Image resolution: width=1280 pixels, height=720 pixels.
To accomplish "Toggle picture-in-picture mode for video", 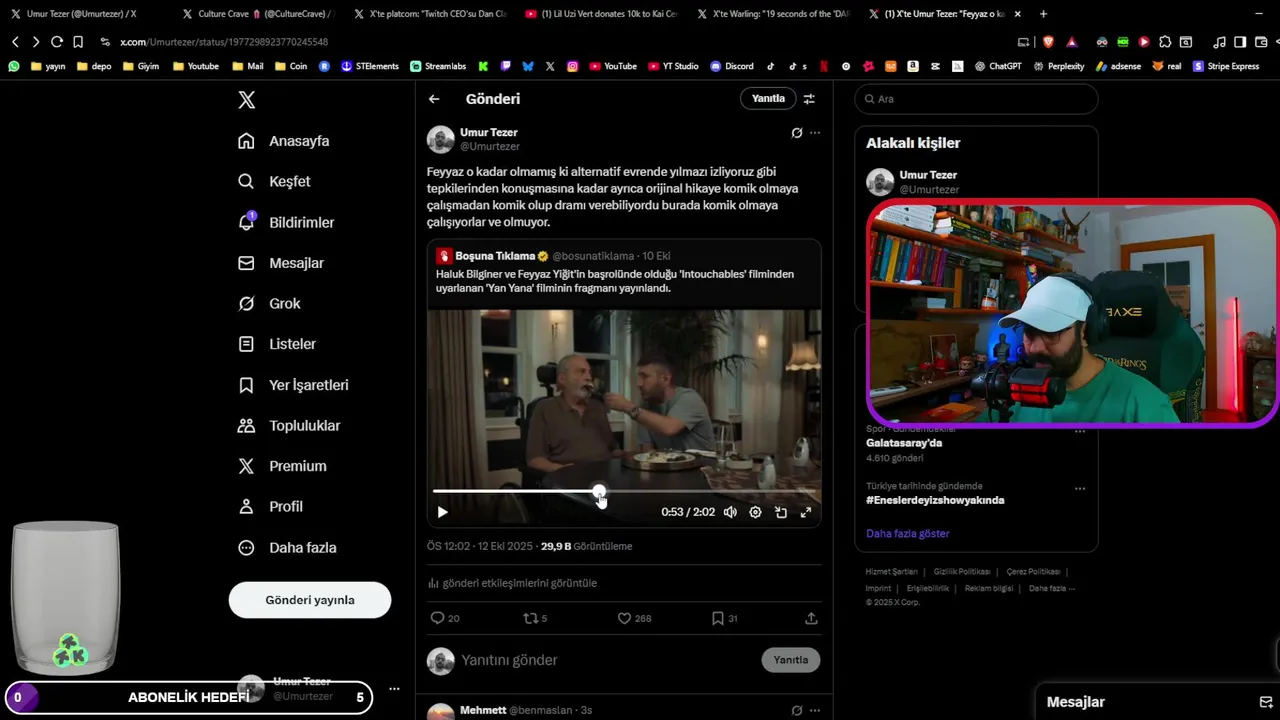I will coord(781,512).
